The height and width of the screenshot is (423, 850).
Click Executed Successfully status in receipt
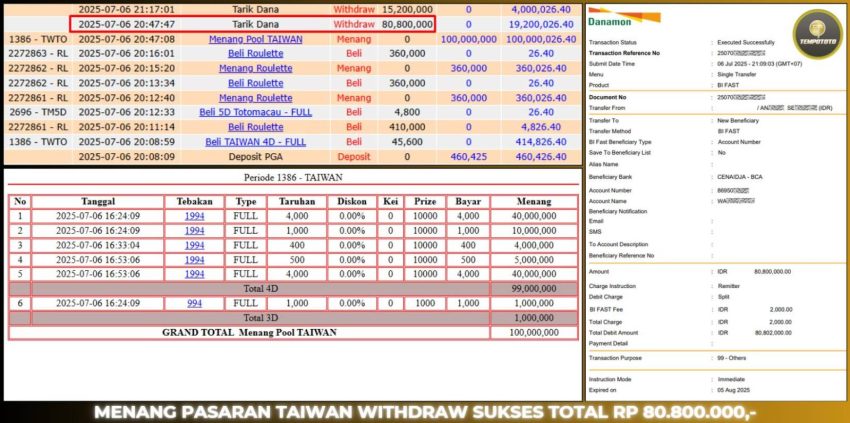click(745, 42)
